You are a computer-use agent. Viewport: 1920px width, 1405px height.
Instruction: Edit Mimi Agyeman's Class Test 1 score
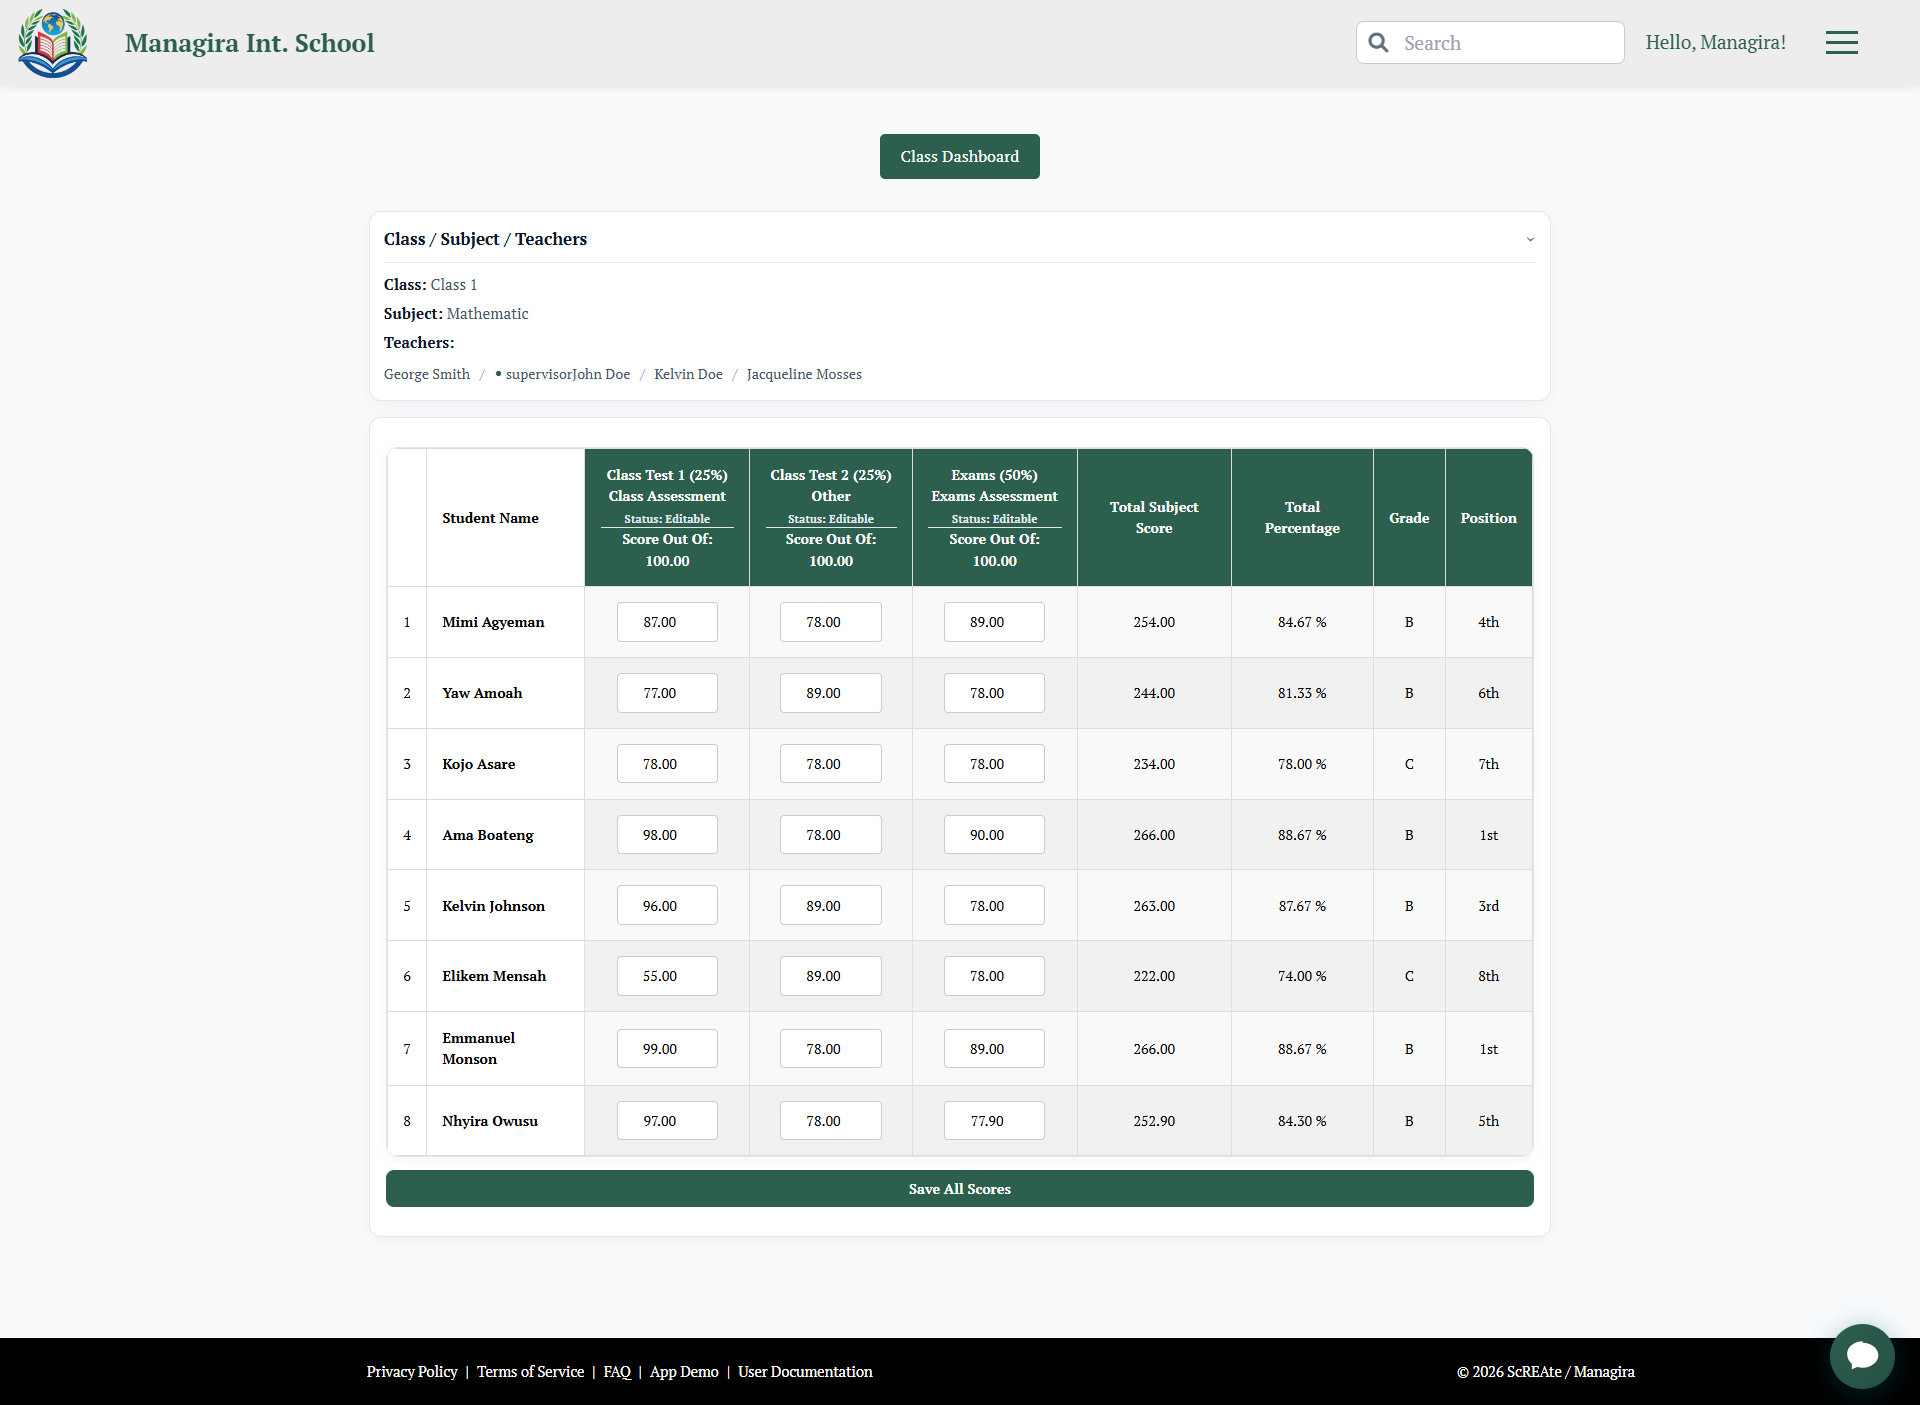666,621
